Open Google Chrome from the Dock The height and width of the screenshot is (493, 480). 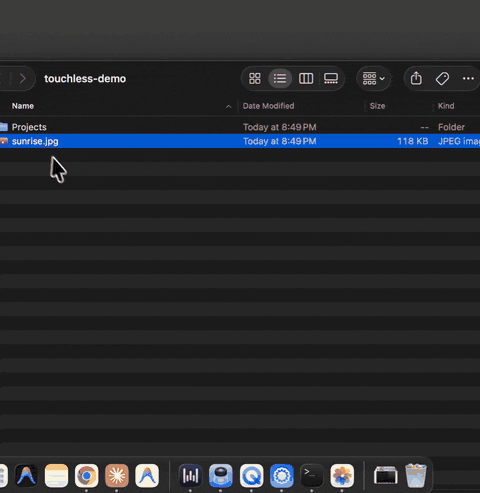(87, 475)
